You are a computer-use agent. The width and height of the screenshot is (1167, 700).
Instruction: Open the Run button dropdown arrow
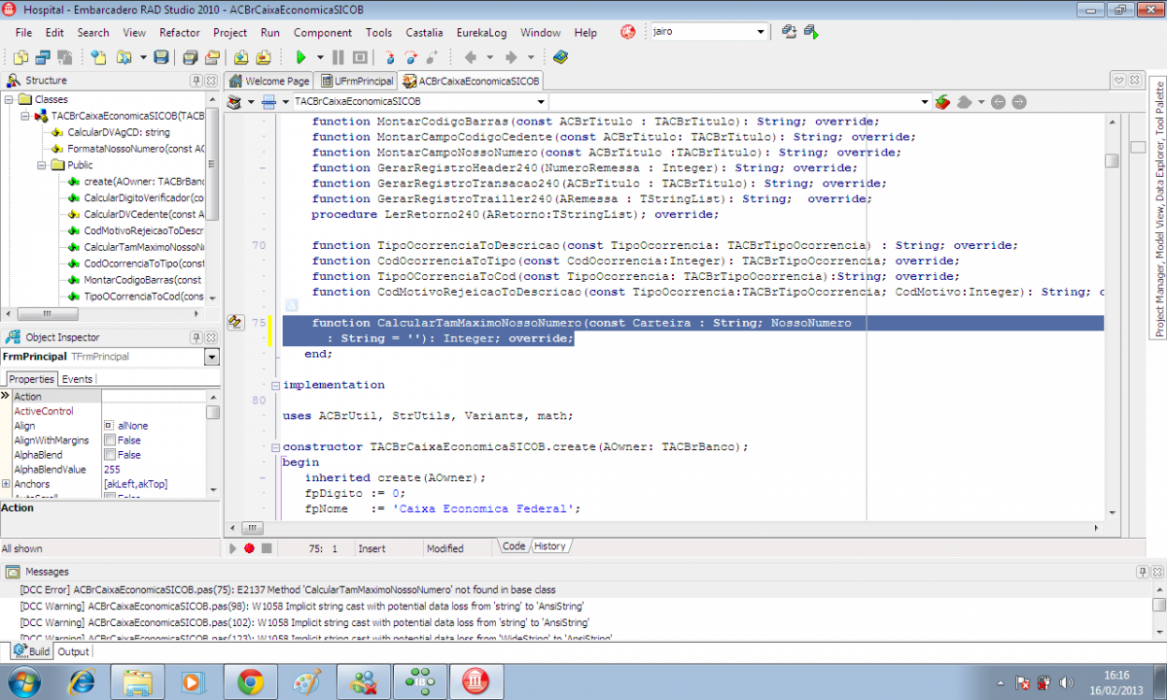[320, 57]
